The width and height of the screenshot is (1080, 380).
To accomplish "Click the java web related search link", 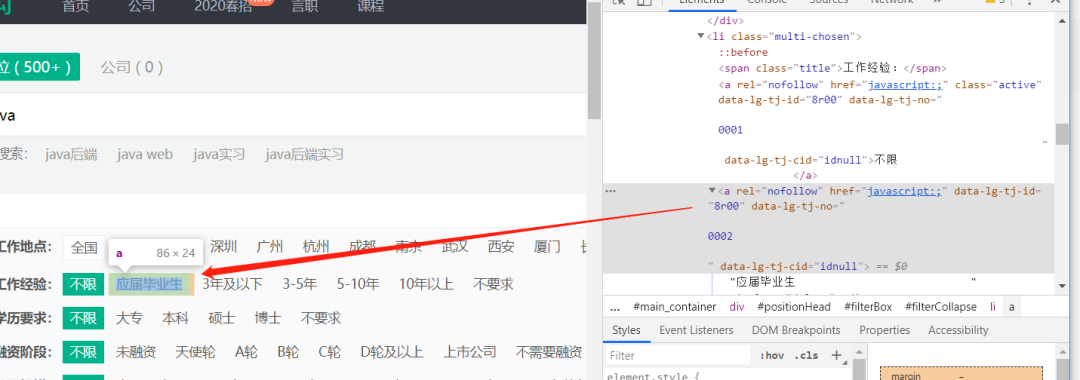I will click(x=145, y=154).
